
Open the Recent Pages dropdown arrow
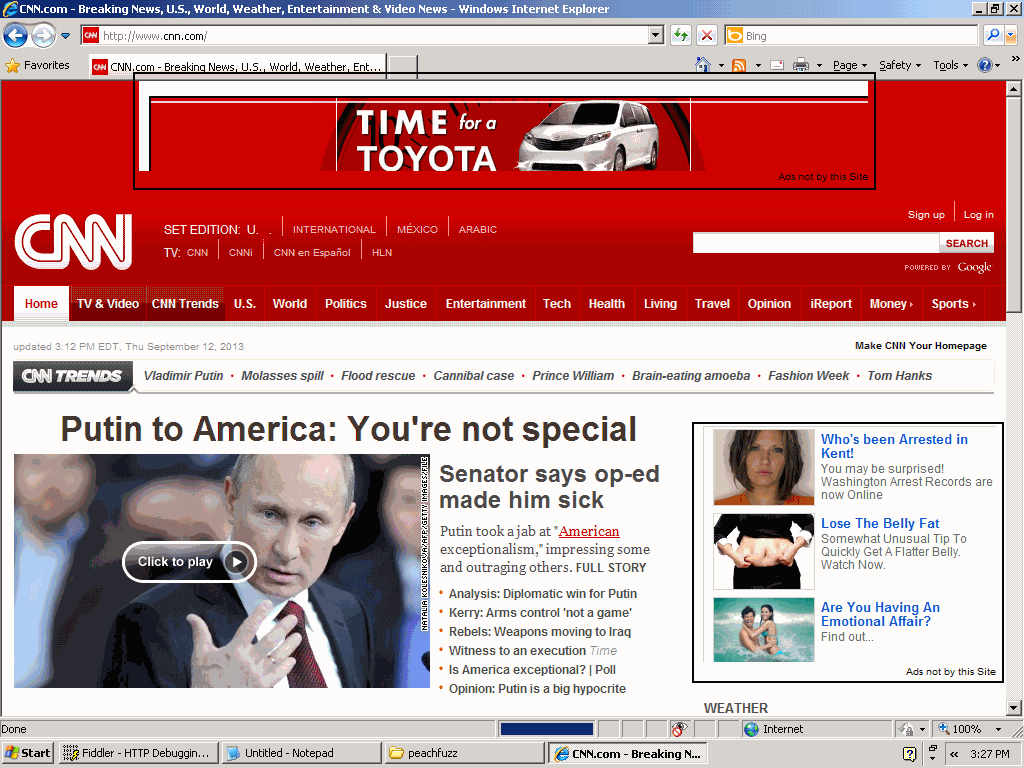(65, 36)
